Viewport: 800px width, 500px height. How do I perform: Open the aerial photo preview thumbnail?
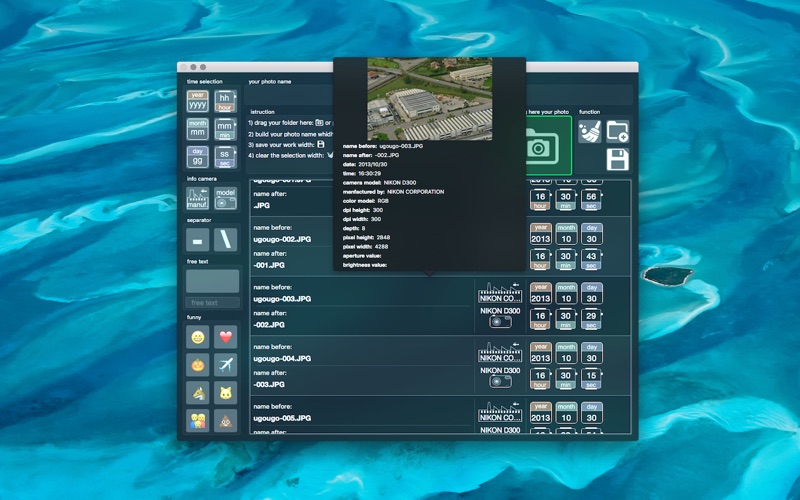tap(429, 98)
